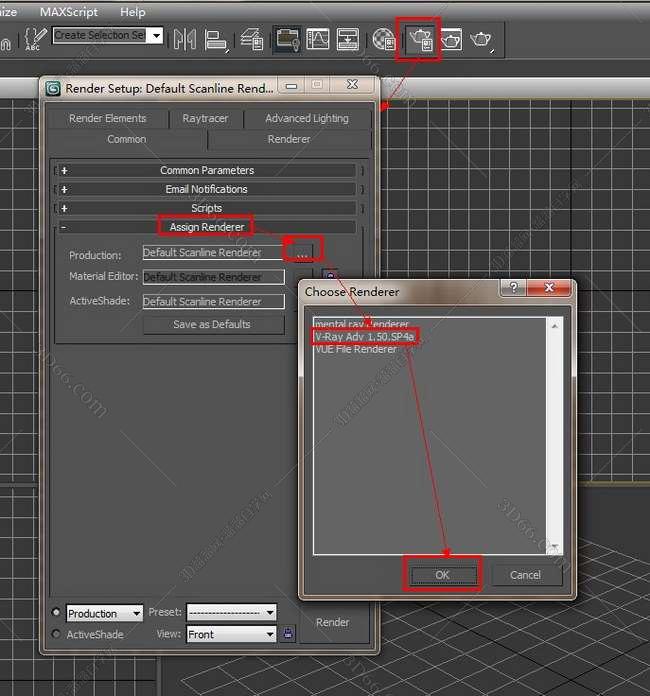This screenshot has height=696, width=650.
Task: Toggle the lock icon beside View dropdown
Action: click(289, 634)
